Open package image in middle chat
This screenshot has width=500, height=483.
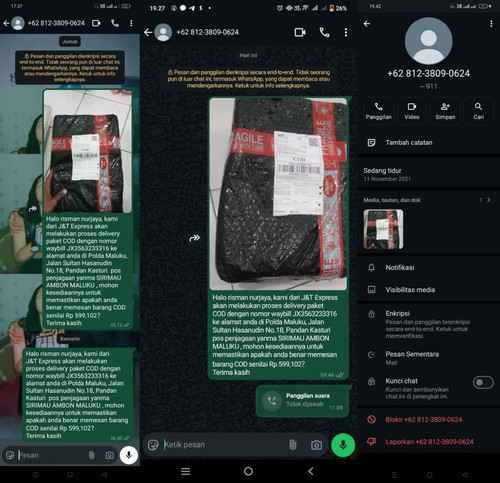[278, 194]
